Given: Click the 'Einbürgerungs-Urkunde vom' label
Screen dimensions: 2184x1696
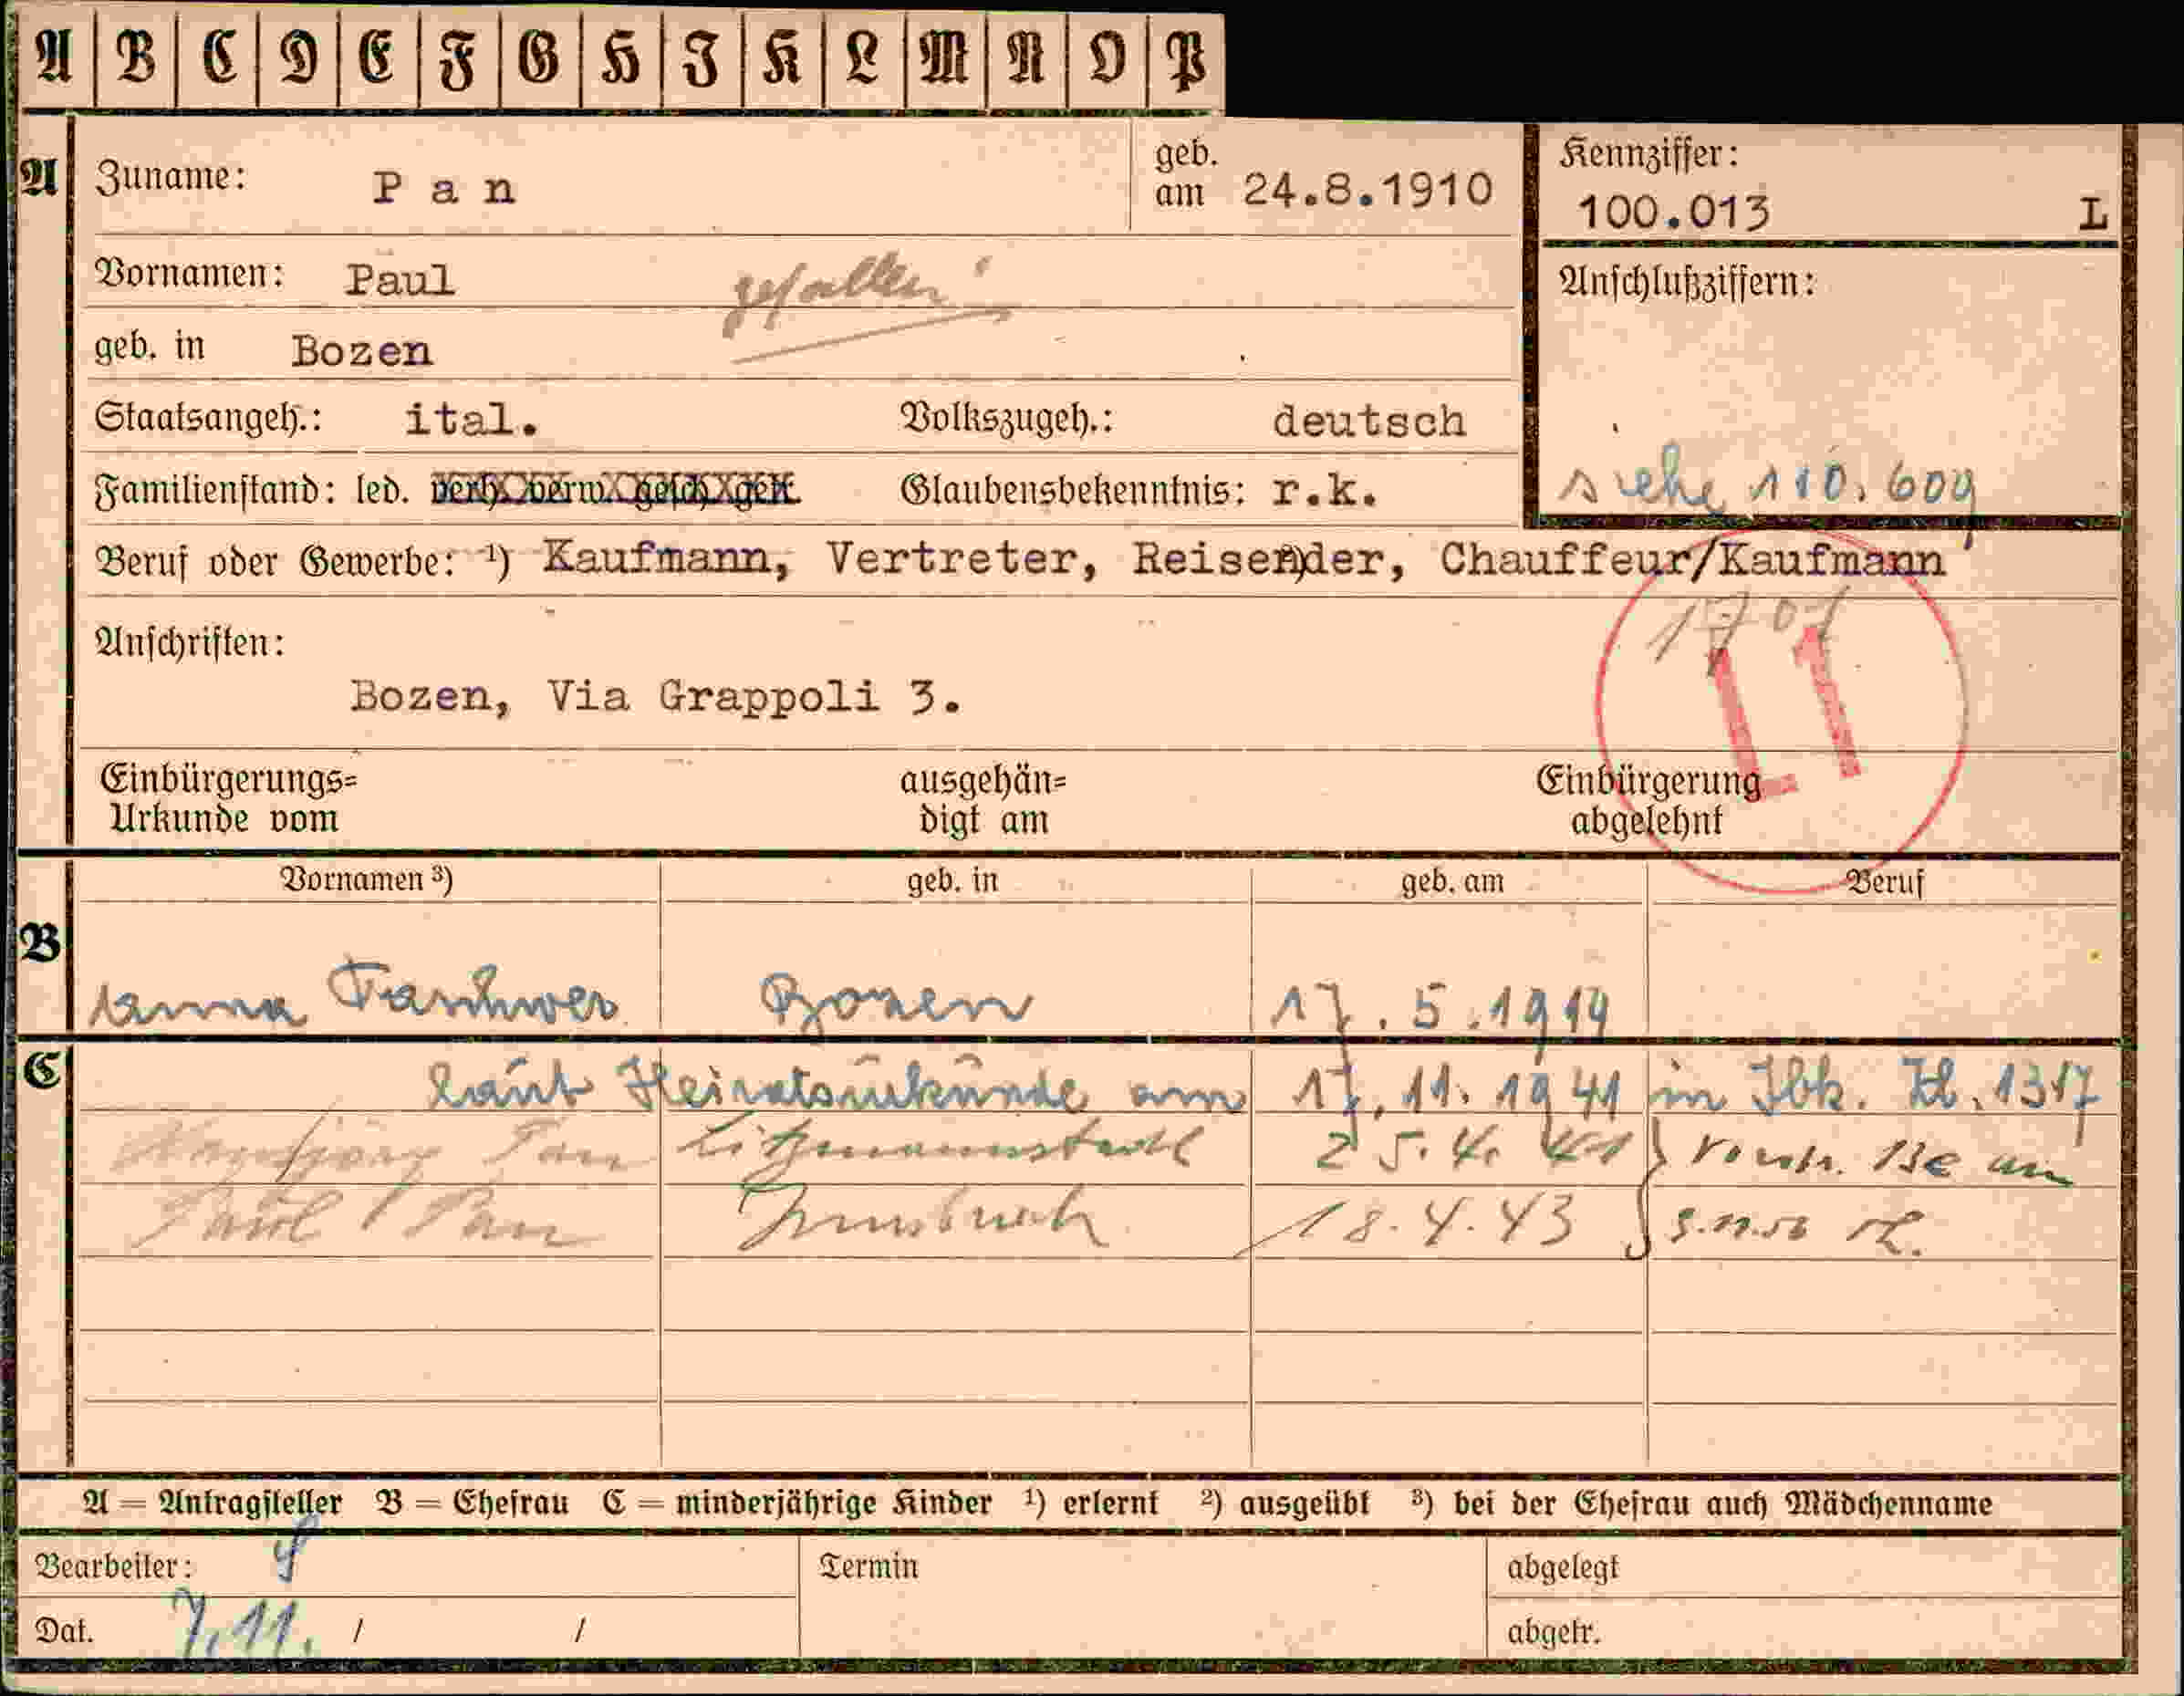Looking at the screenshot, I should tap(228, 799).
